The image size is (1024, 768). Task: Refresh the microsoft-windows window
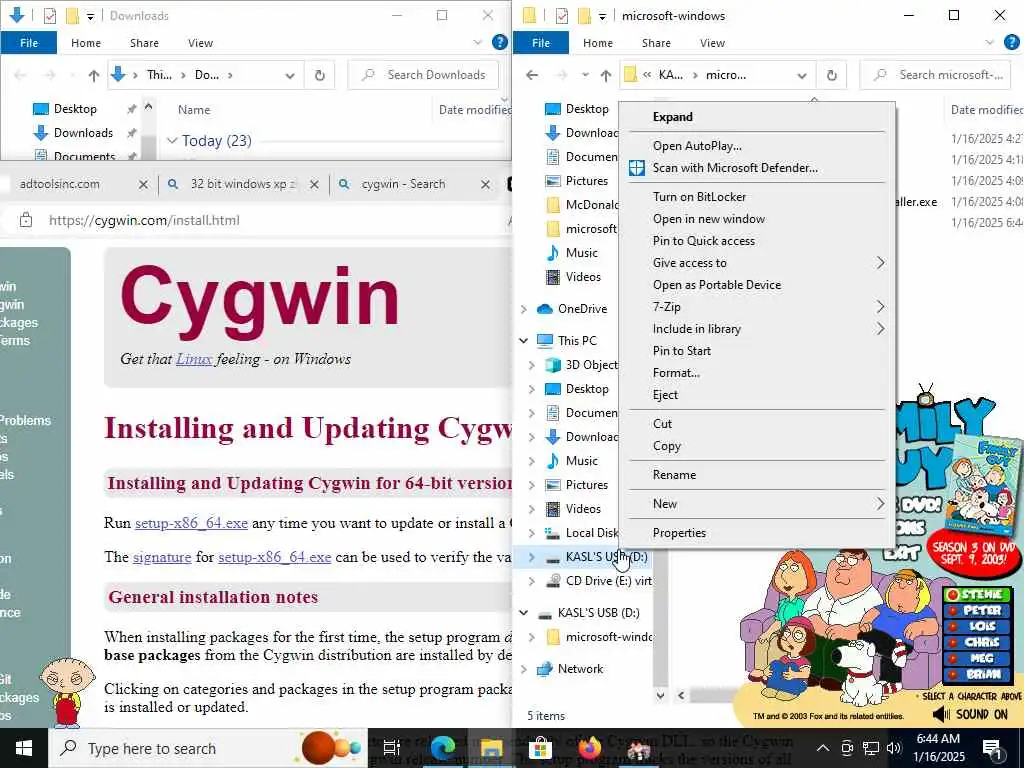pyautogui.click(x=831, y=75)
